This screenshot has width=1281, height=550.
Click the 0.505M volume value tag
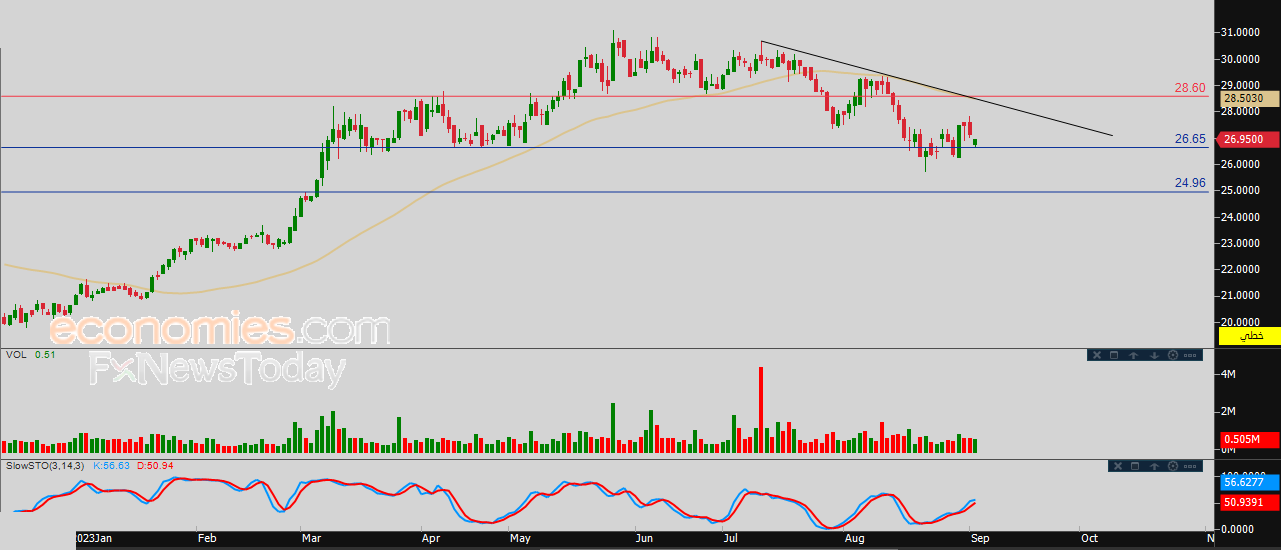(x=1249, y=439)
